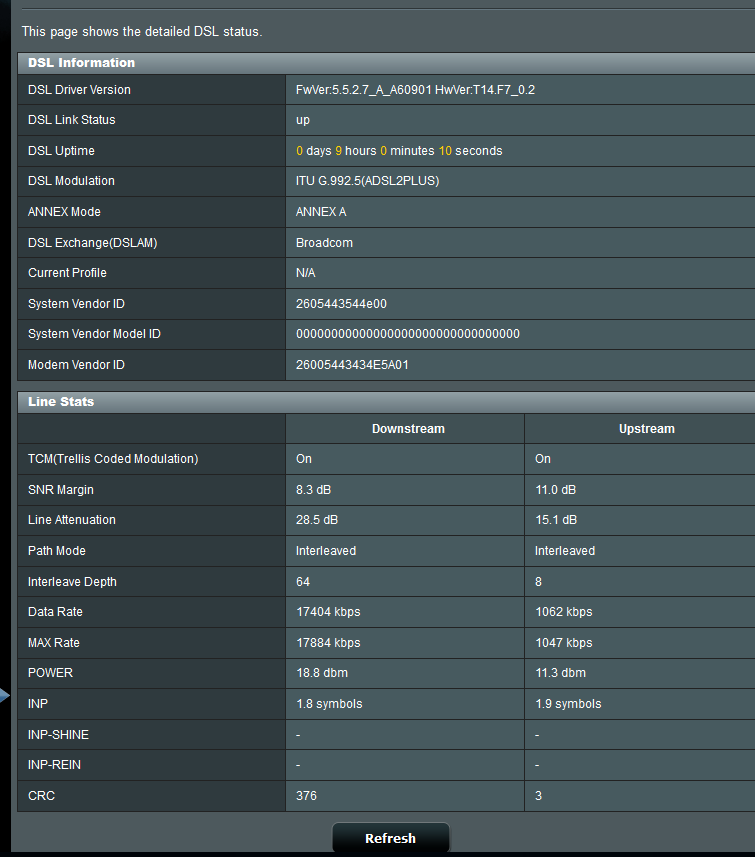
Task: Click the DSL Uptime value
Action: point(399,151)
